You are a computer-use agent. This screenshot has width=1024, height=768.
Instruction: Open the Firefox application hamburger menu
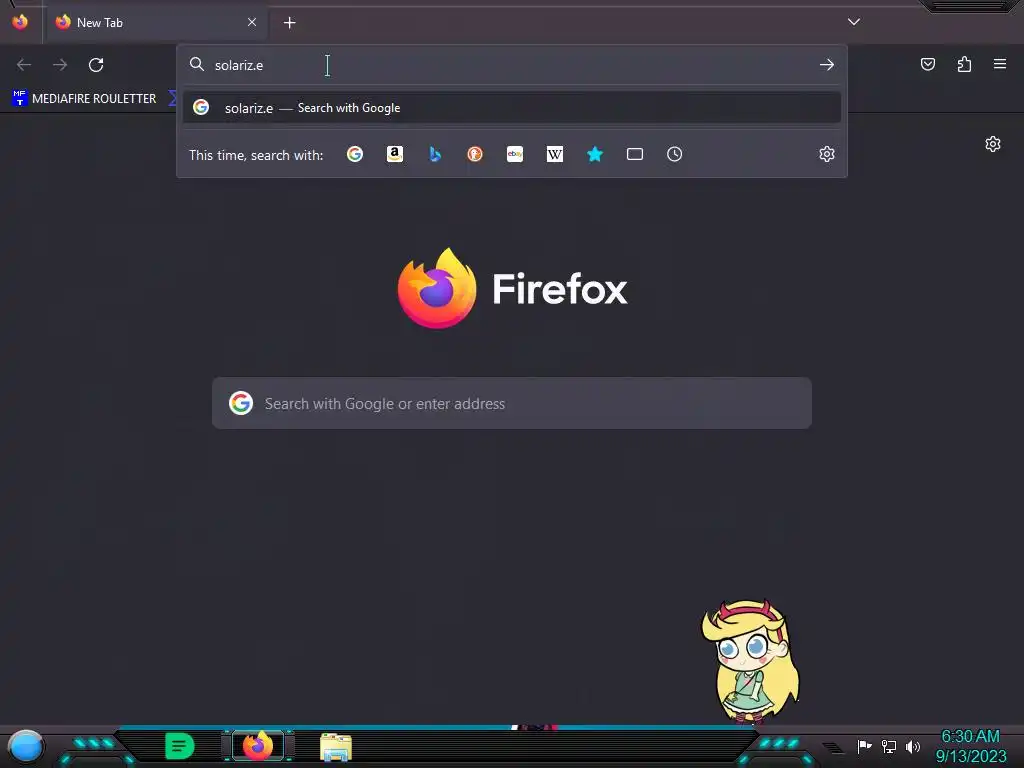(x=1000, y=64)
